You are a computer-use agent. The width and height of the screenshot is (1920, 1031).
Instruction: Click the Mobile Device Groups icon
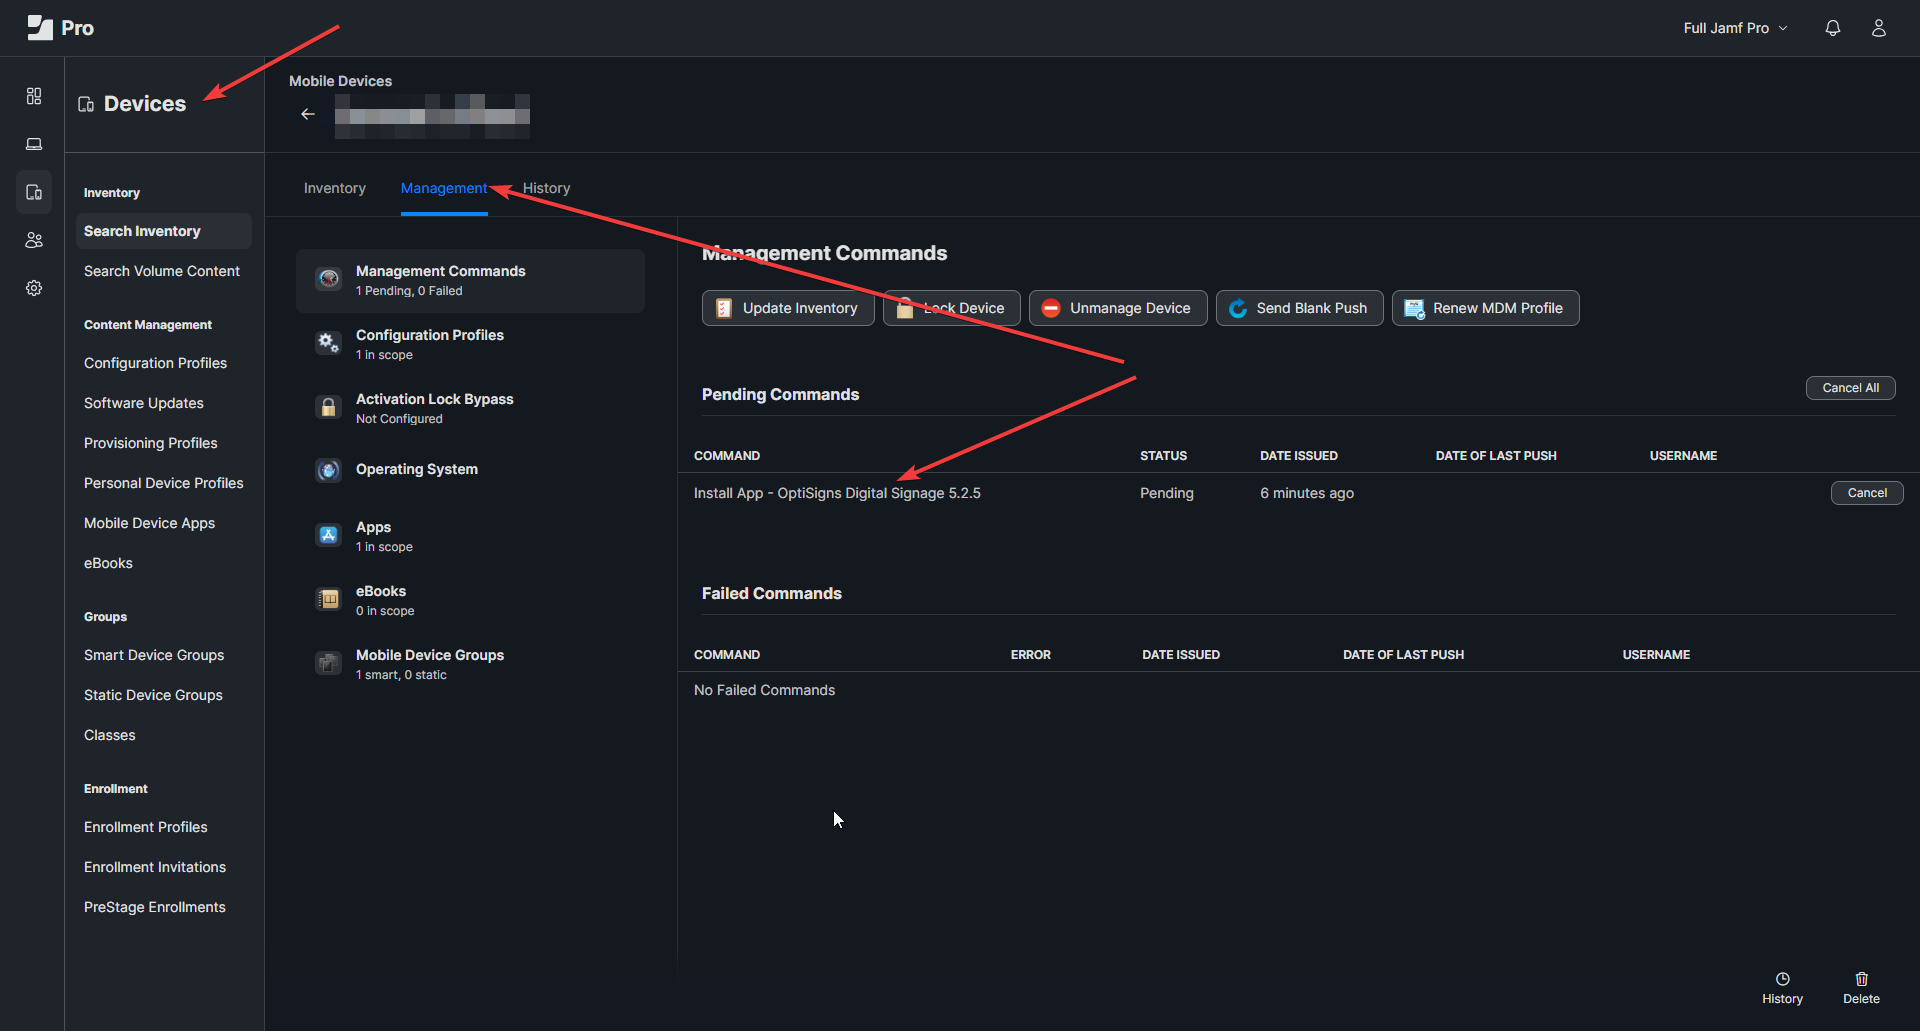(x=328, y=663)
